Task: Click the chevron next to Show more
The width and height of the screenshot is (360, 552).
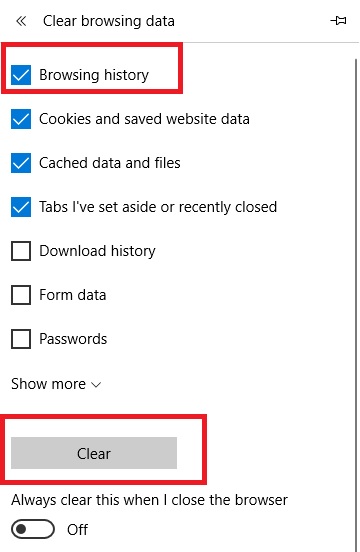Action: click(96, 385)
